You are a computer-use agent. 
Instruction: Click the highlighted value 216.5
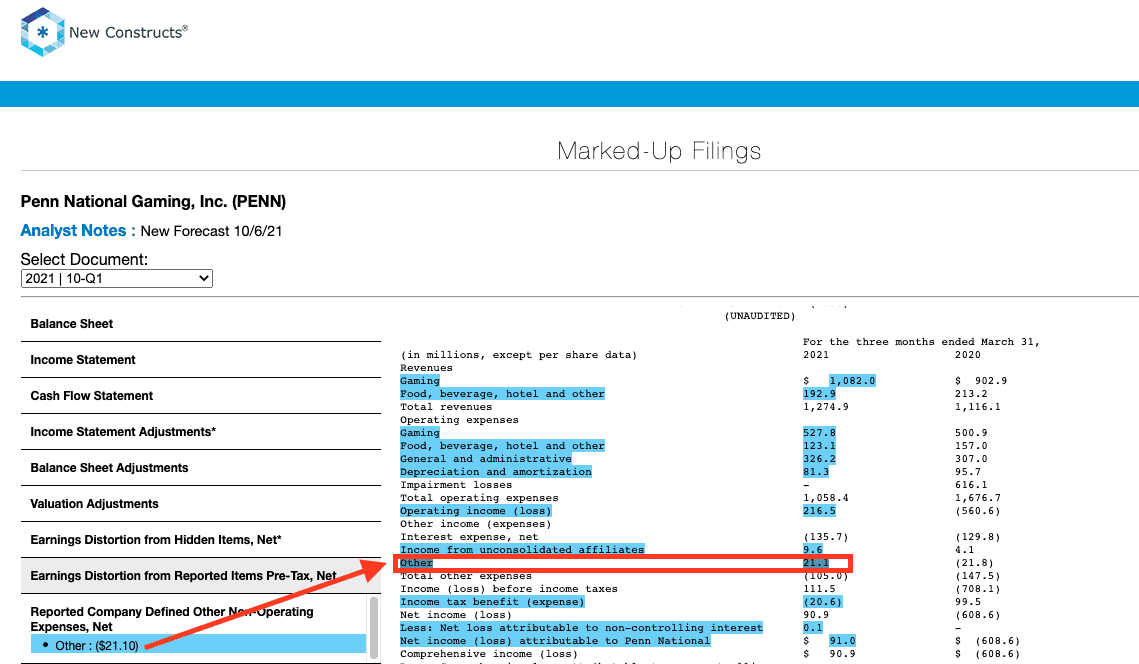819,511
